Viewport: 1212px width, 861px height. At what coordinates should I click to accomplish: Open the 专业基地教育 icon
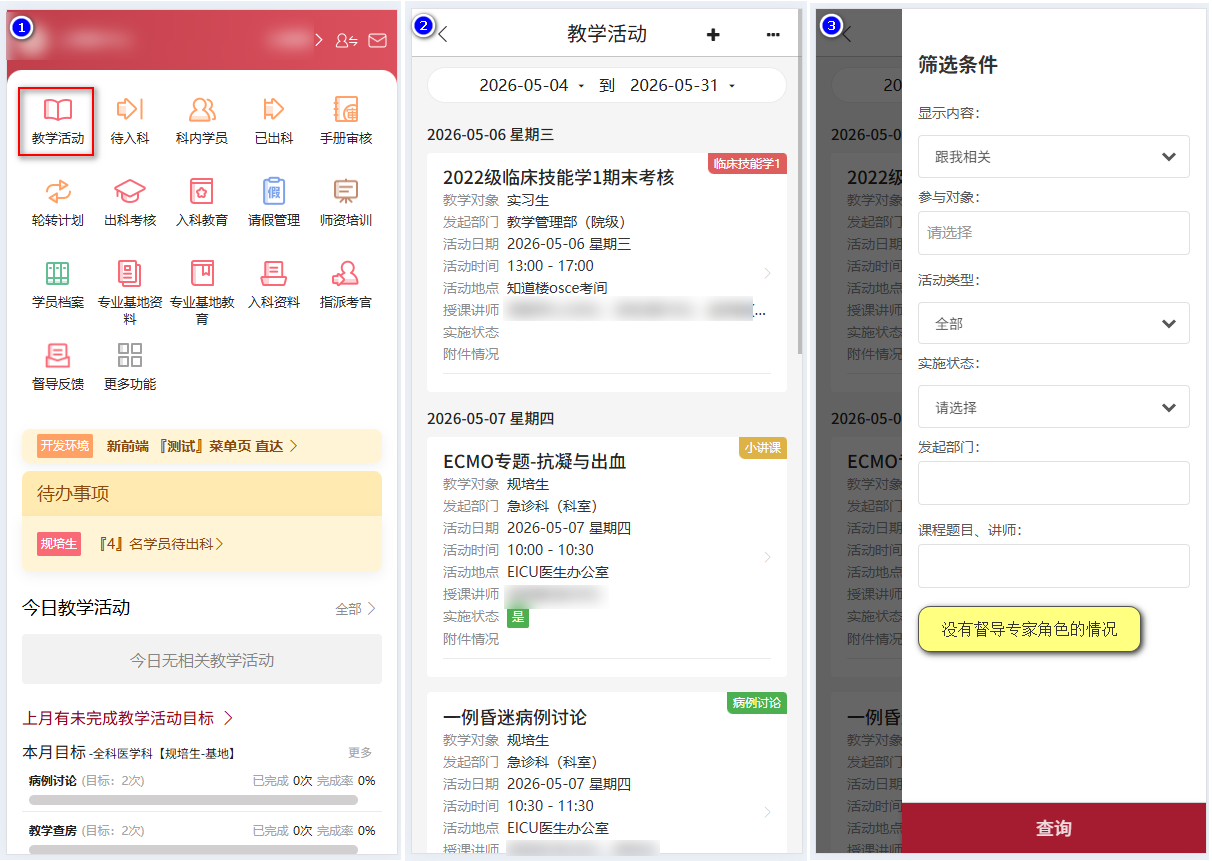click(202, 292)
